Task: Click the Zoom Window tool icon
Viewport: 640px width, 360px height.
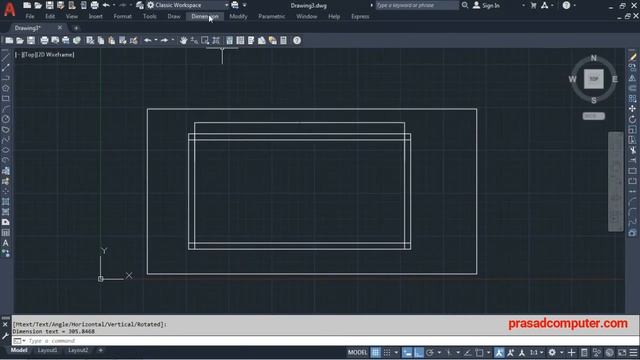Action: click(205, 40)
